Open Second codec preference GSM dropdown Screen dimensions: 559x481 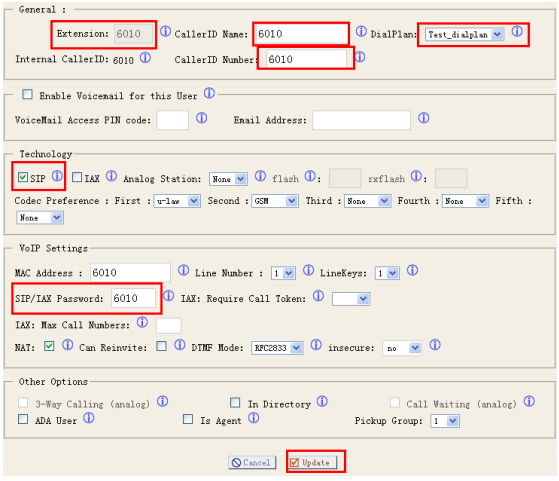275,201
